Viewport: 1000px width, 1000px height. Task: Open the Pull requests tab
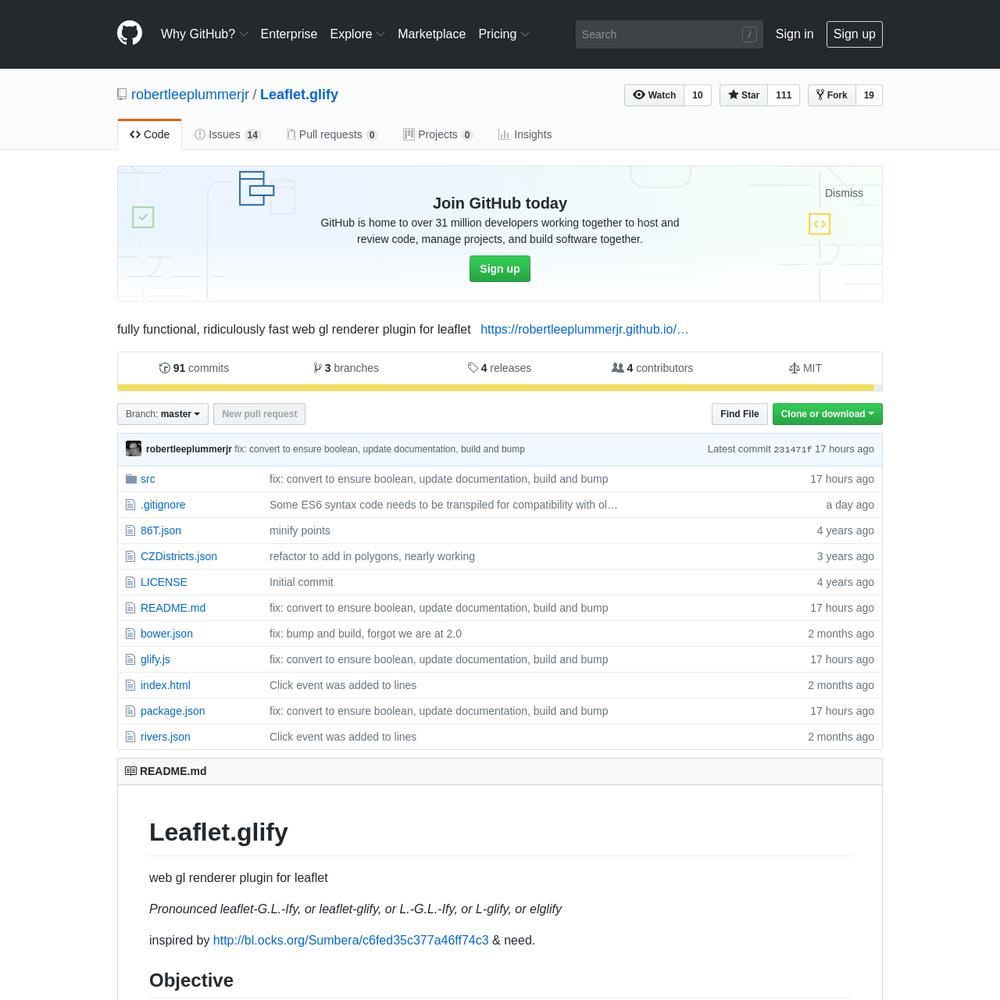[x=332, y=135]
